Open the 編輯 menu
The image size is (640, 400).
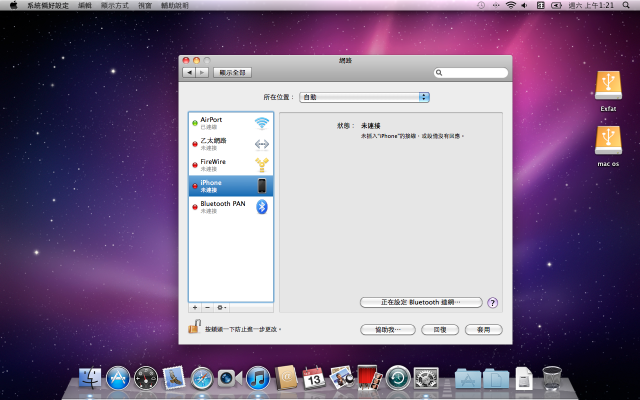(x=85, y=5)
